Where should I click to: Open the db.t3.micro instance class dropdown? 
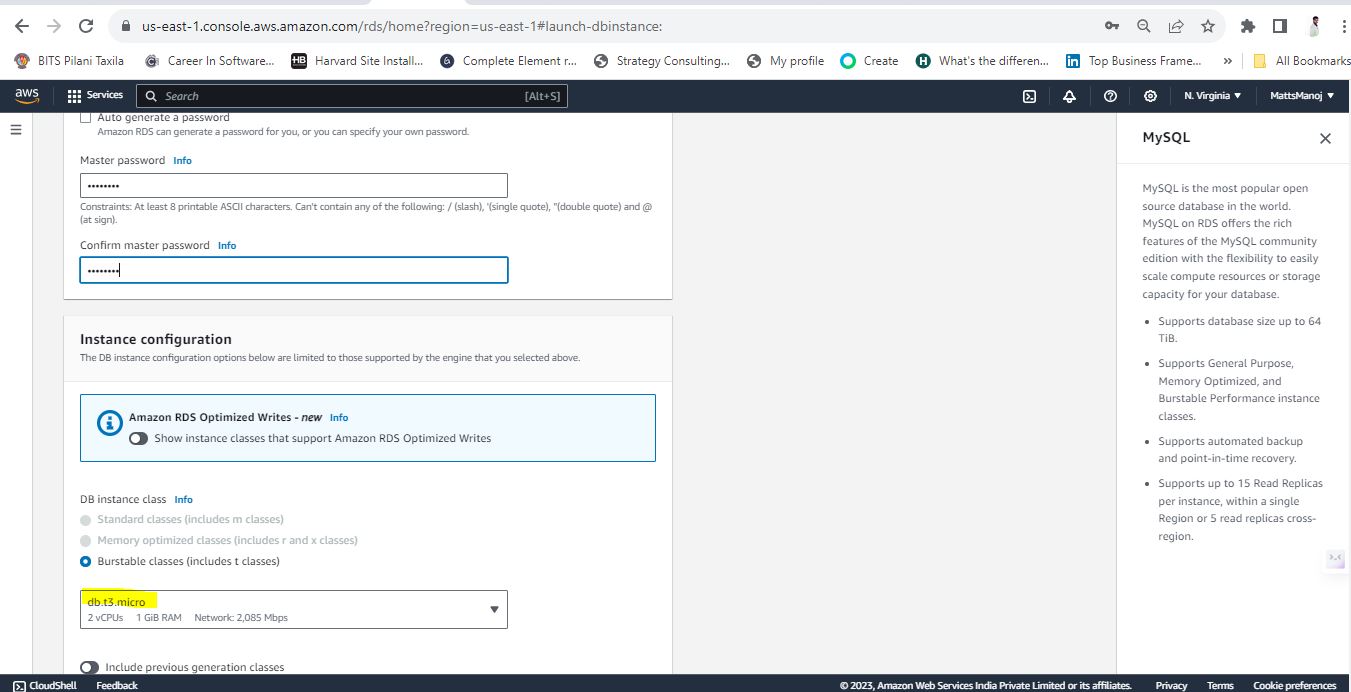[x=294, y=609]
